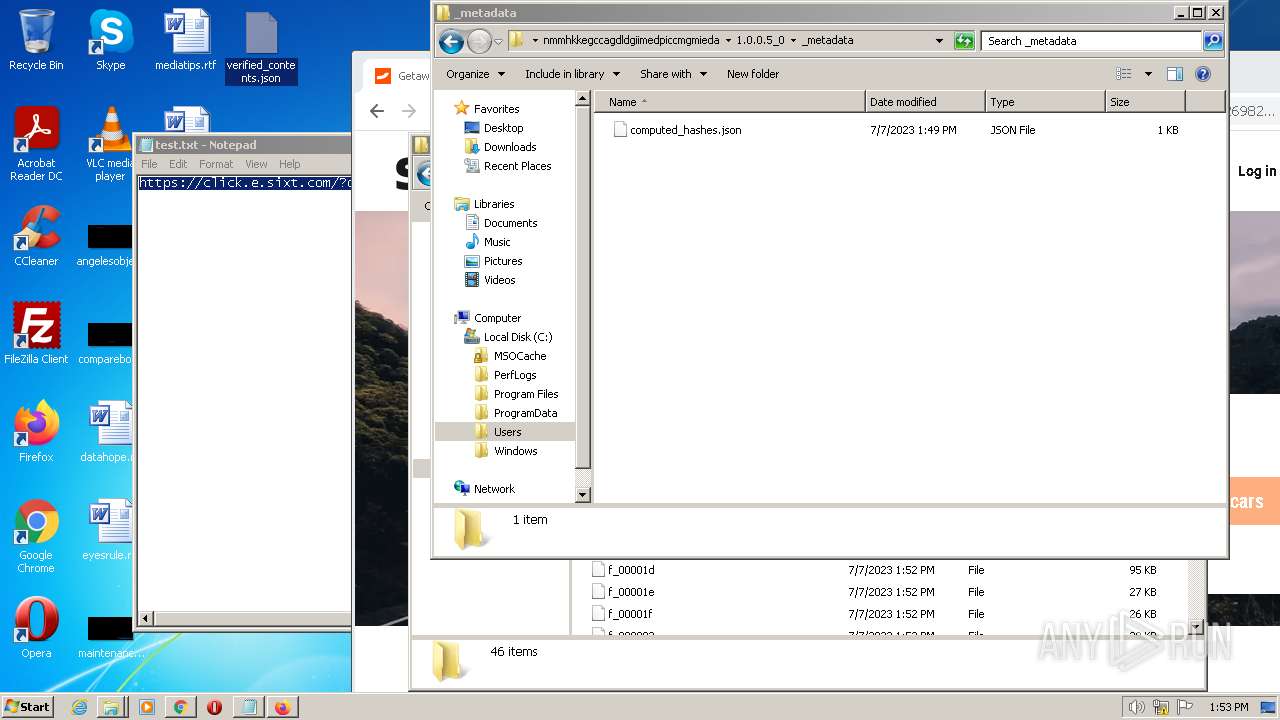
Task: Open the Firefox desktop shortcut
Action: click(36, 431)
